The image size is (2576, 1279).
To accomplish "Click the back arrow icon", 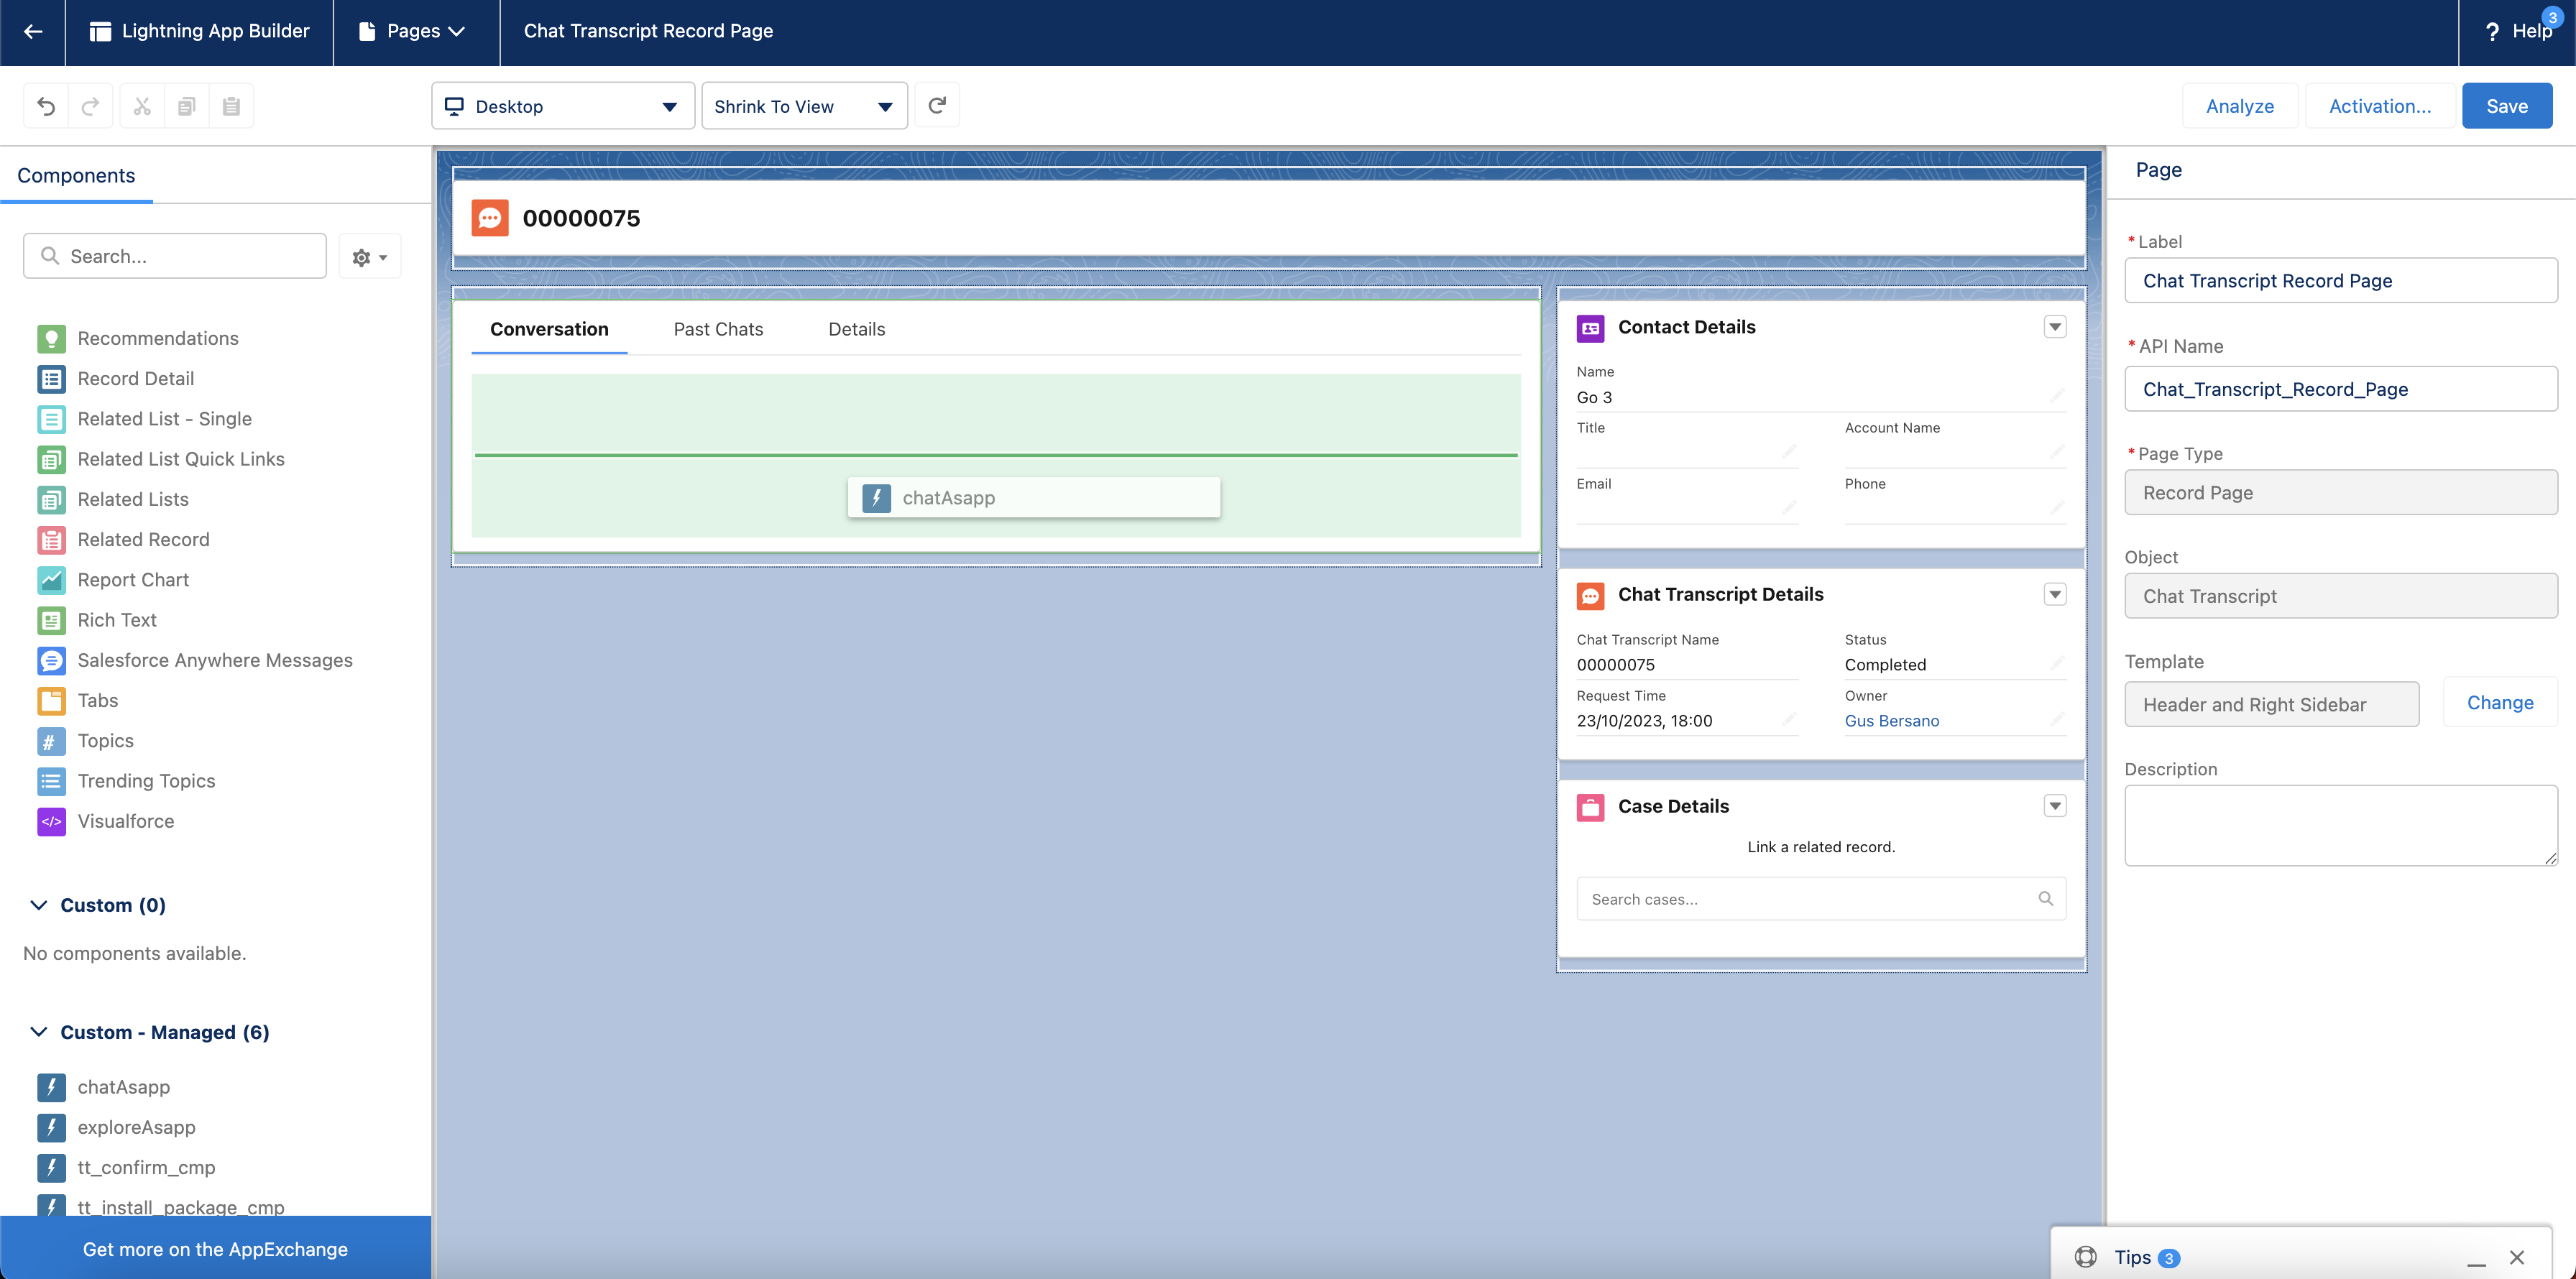I will click(33, 31).
